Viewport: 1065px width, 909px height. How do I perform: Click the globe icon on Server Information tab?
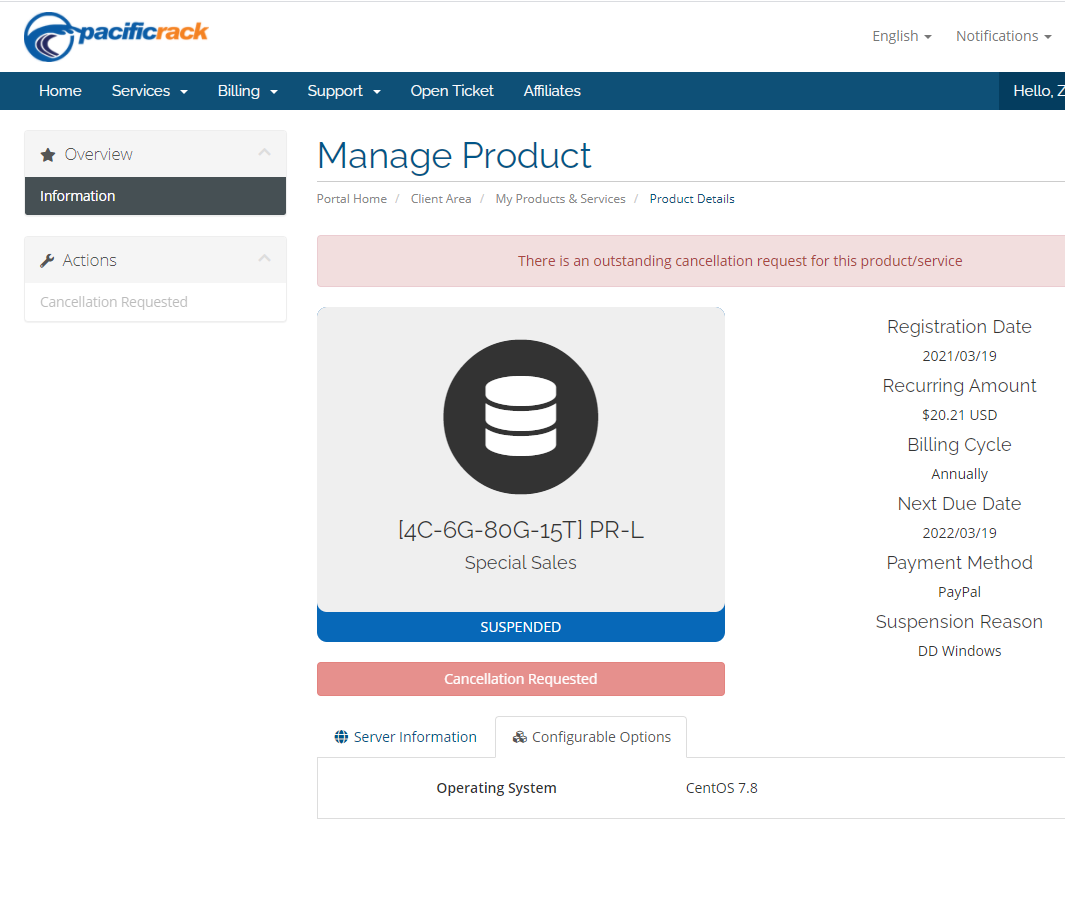click(x=341, y=737)
